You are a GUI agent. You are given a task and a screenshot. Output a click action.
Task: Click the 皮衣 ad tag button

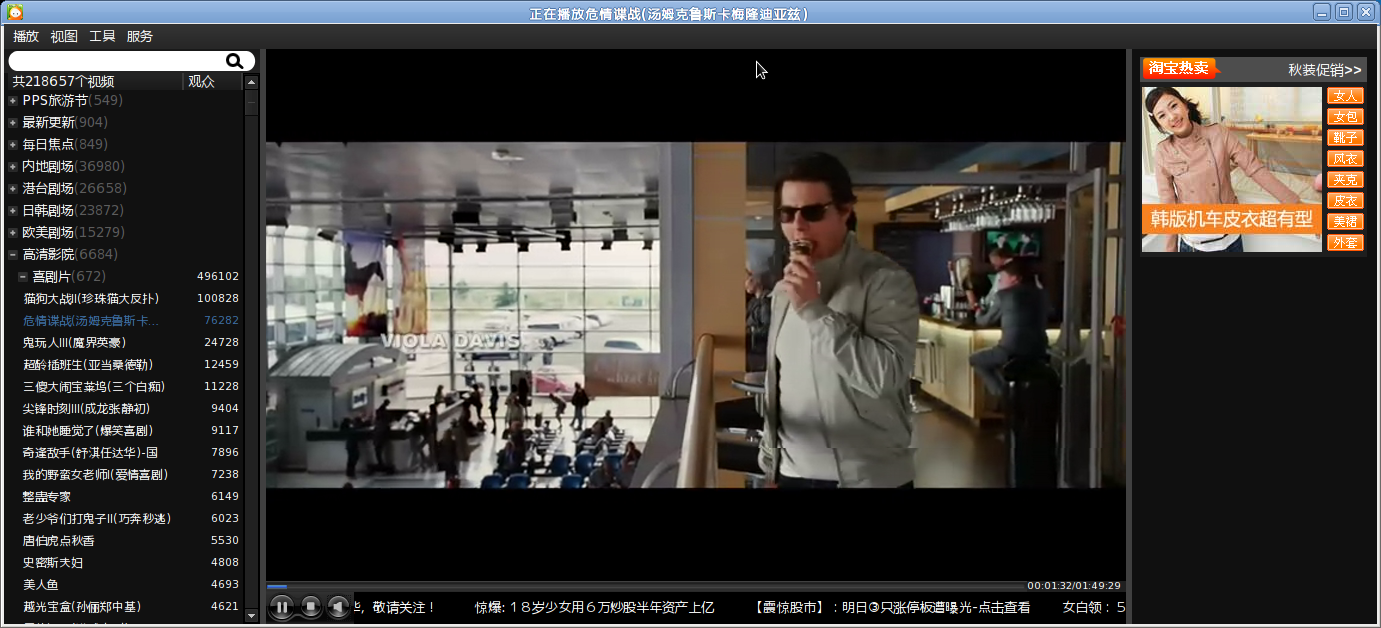coord(1345,201)
